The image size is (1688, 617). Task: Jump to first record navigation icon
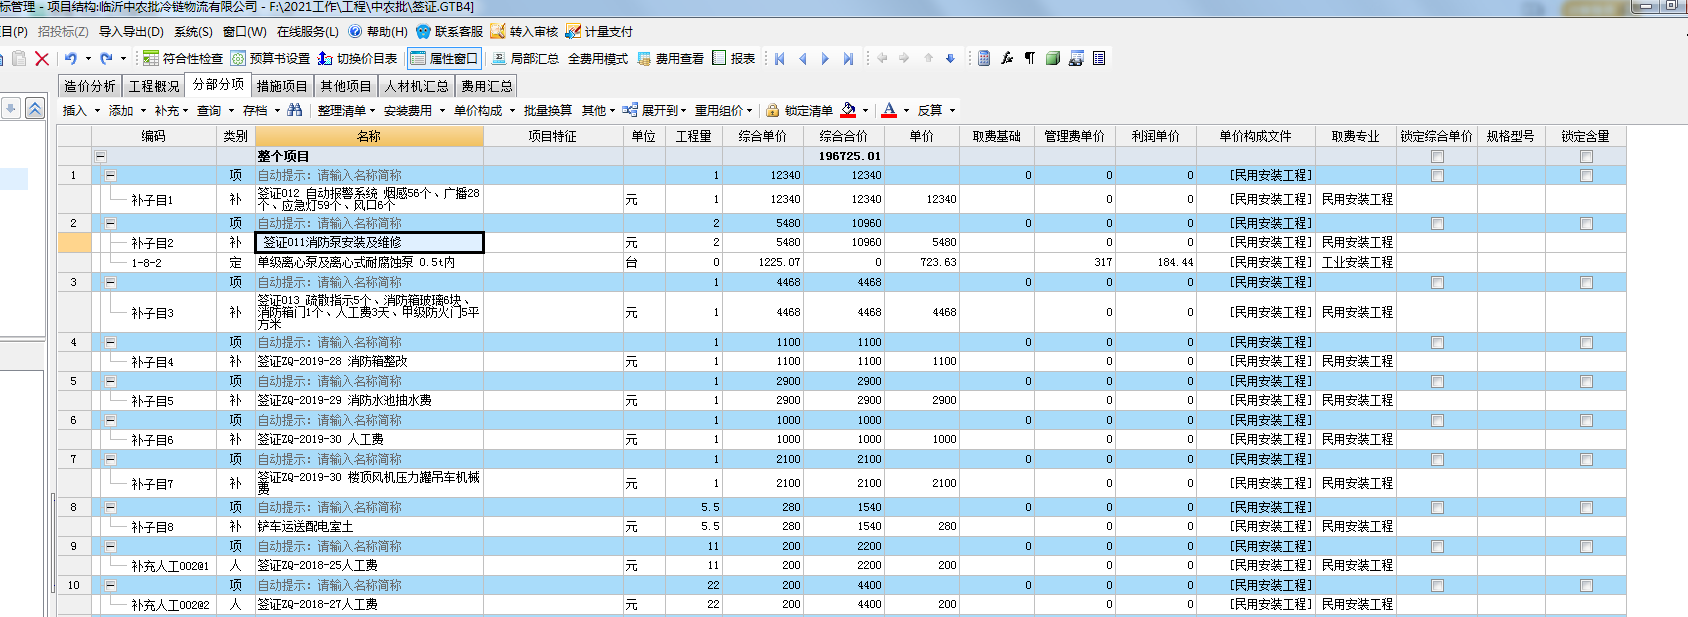(780, 59)
